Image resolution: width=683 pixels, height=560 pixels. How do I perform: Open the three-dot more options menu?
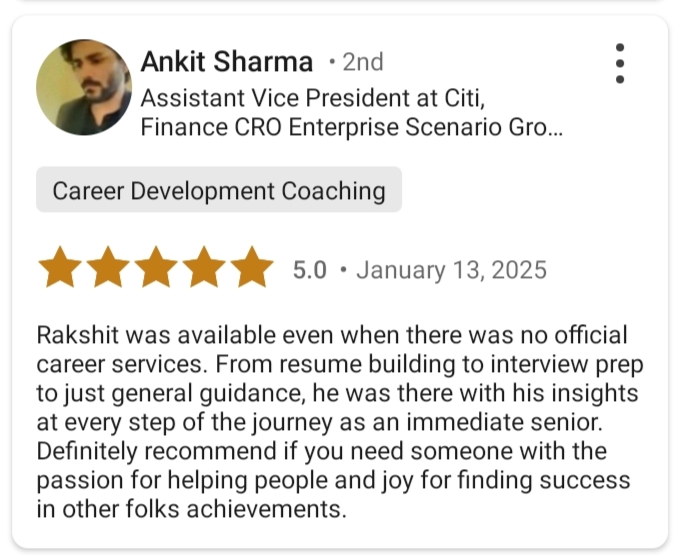click(x=620, y=64)
